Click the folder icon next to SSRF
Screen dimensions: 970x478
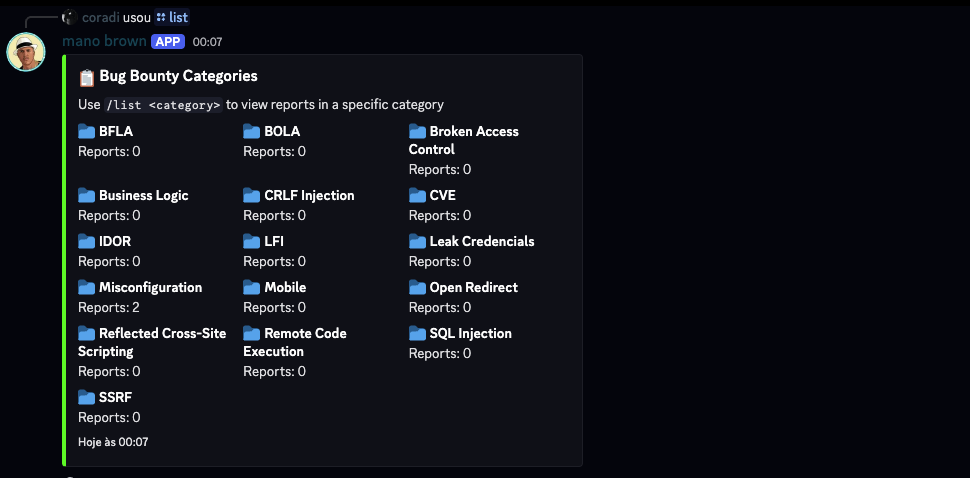point(87,397)
